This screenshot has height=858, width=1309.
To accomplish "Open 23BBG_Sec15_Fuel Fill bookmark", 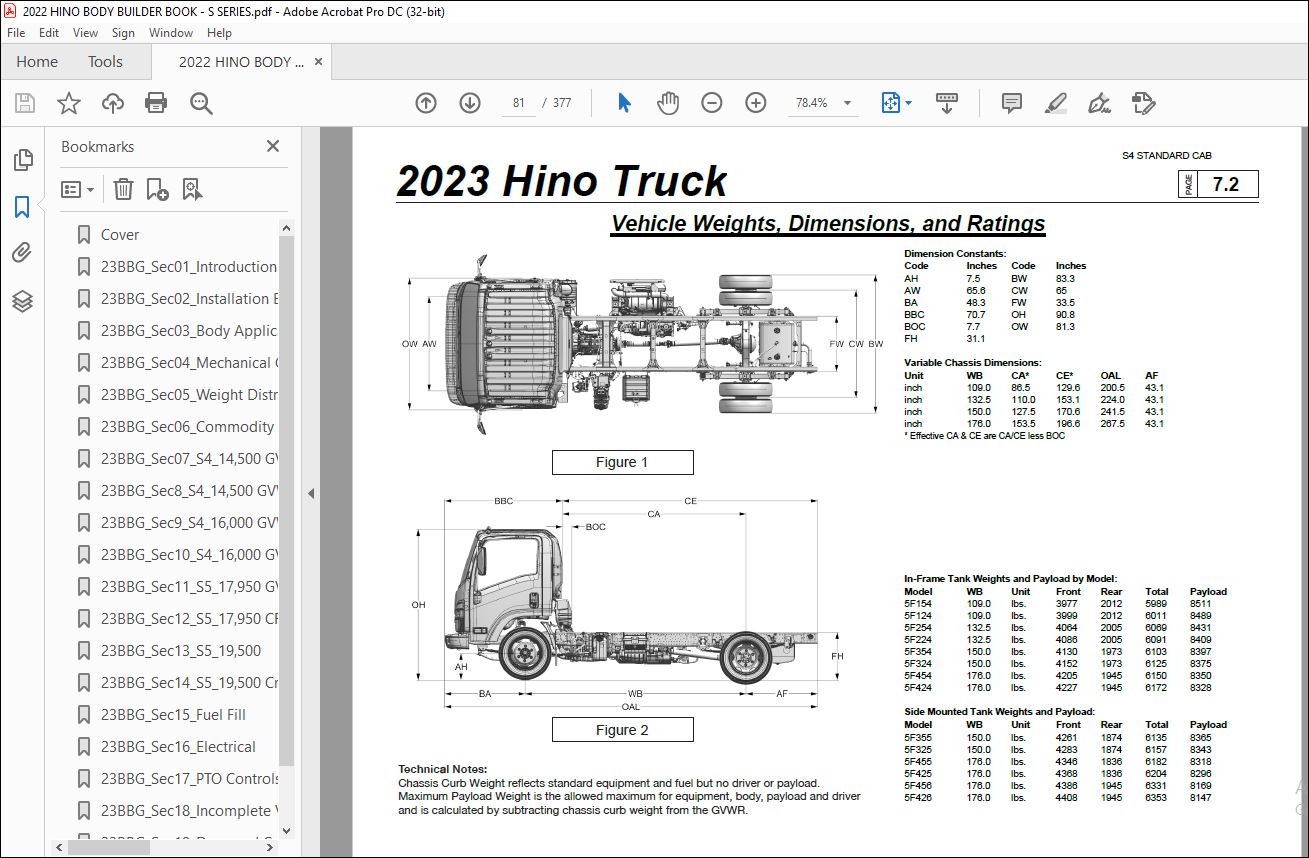I will (173, 715).
